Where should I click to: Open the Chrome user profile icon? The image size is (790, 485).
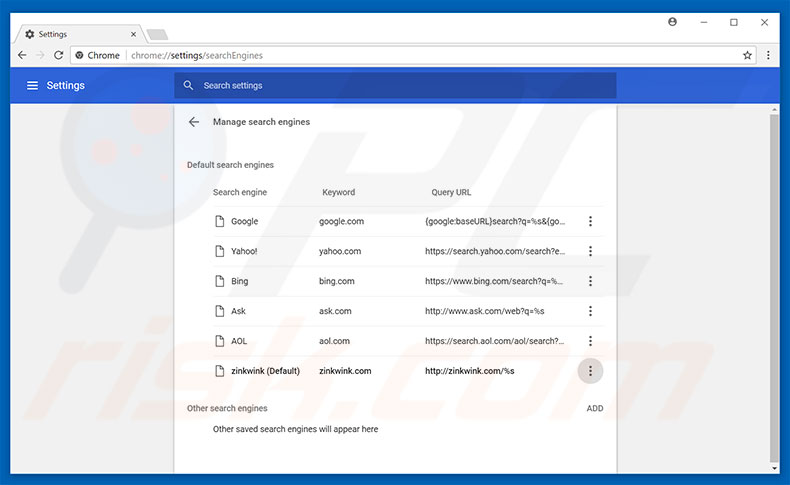672,22
